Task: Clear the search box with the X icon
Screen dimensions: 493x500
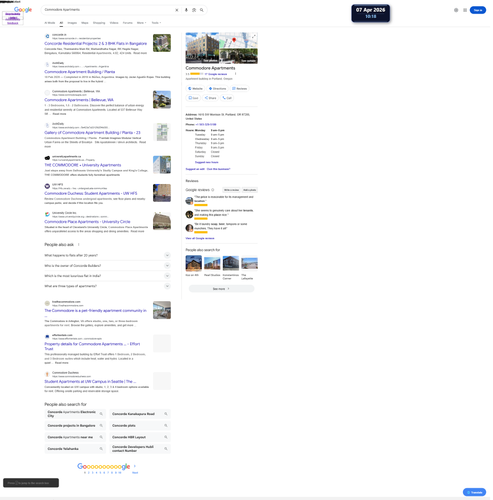Action: [177, 10]
